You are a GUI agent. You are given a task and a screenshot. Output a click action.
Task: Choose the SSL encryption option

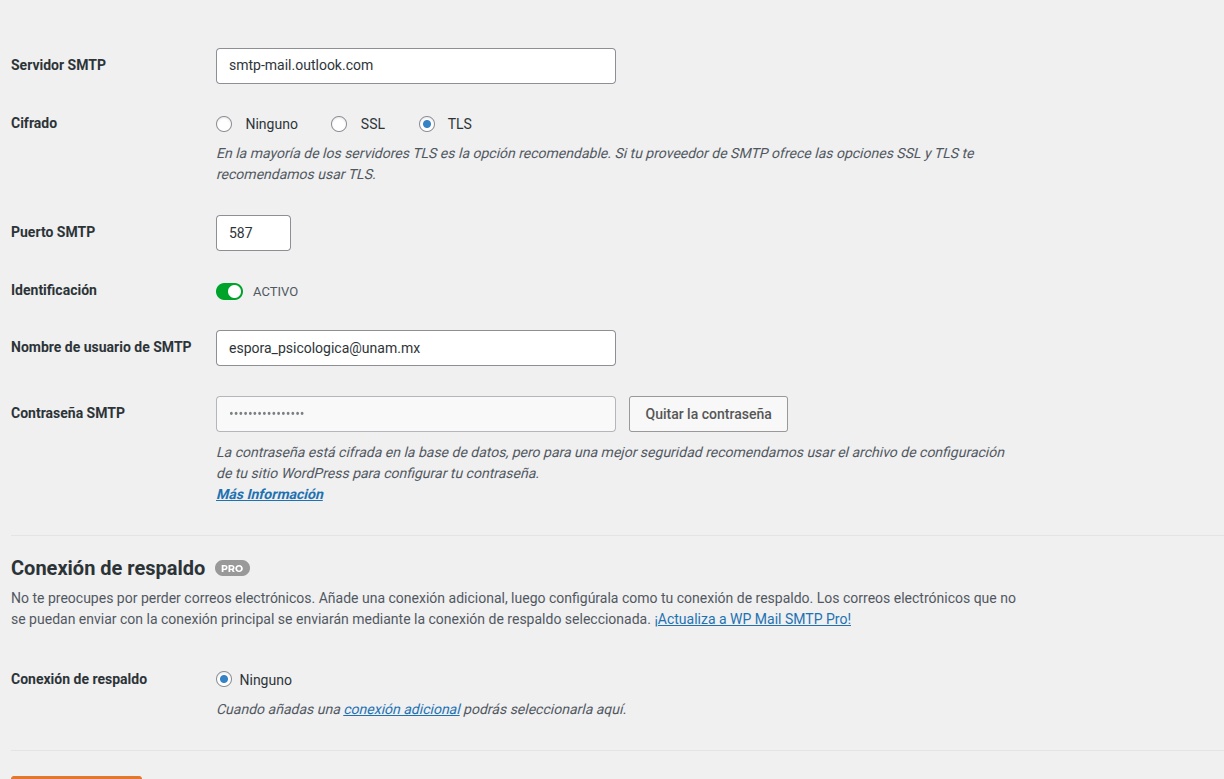click(340, 125)
